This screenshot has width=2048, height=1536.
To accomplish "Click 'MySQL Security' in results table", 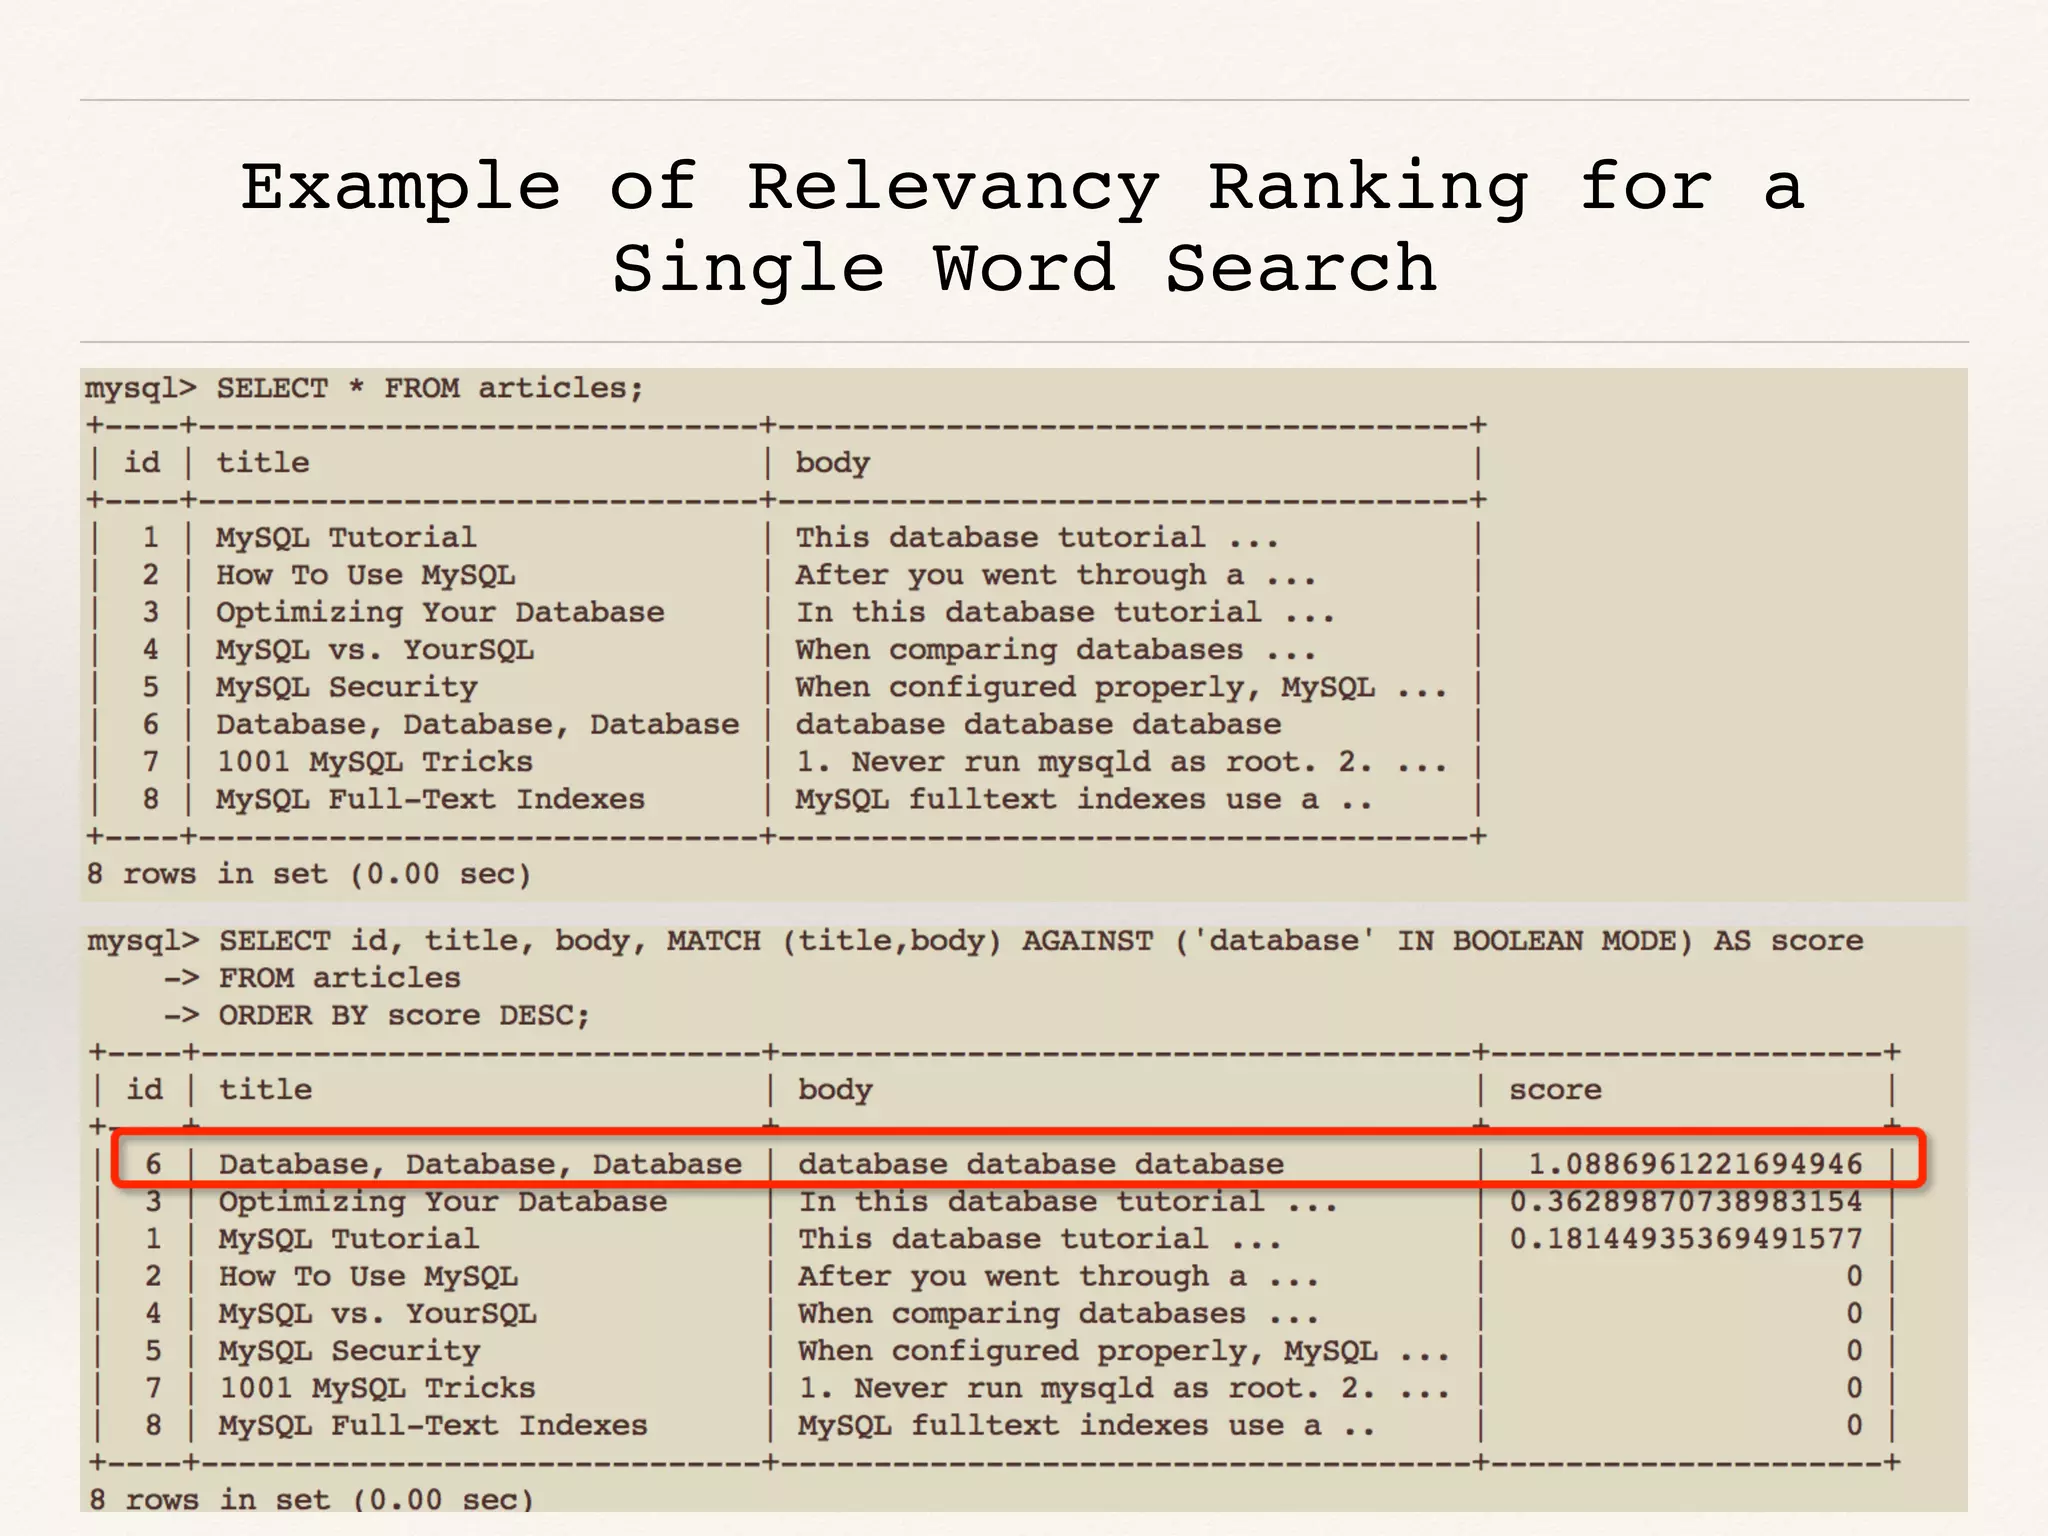I will tap(350, 1351).
